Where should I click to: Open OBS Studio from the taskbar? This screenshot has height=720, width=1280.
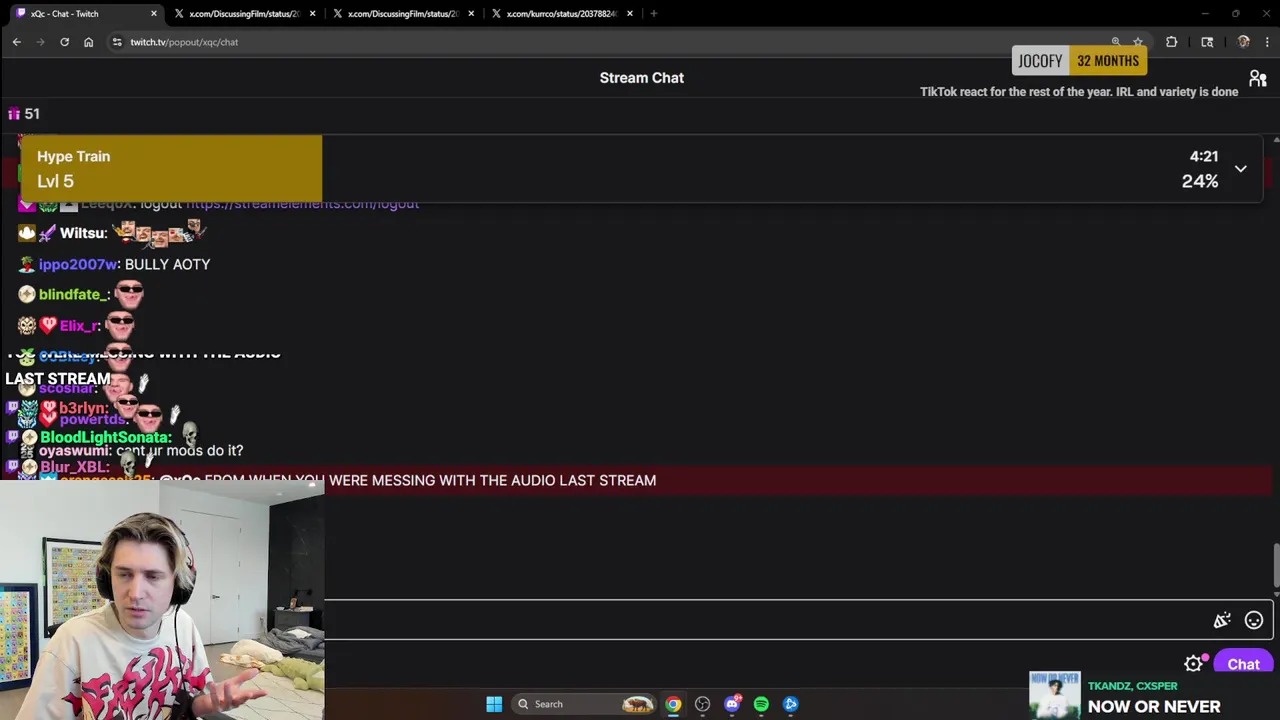click(702, 704)
